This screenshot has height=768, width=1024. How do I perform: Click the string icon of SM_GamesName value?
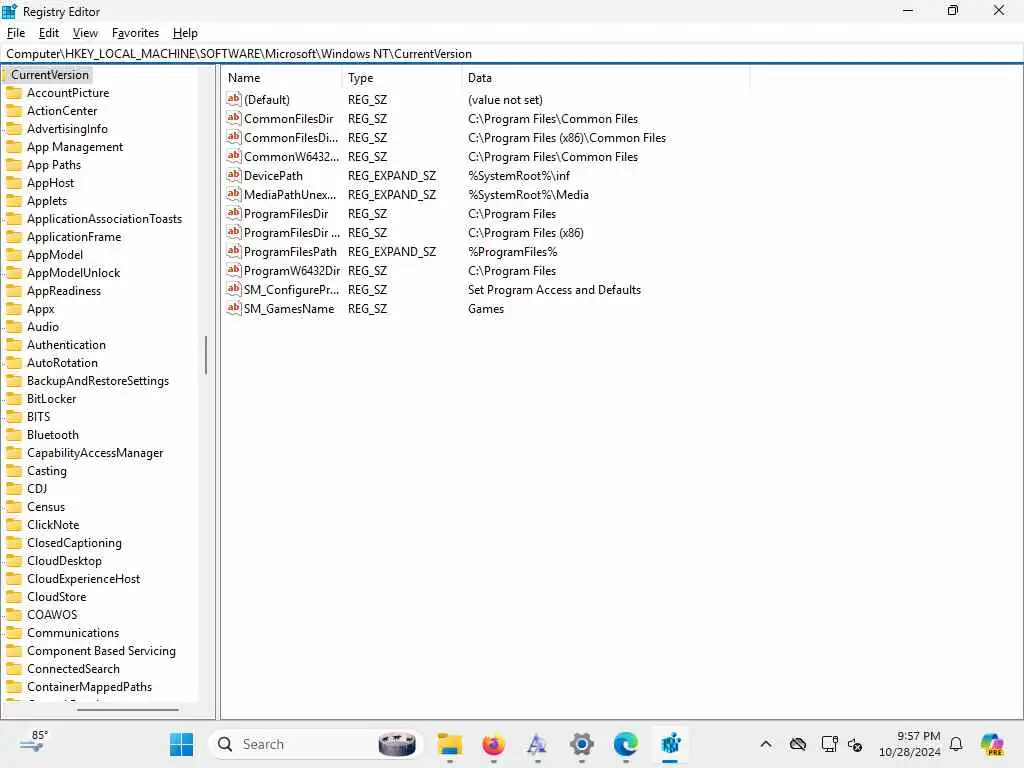(234, 308)
